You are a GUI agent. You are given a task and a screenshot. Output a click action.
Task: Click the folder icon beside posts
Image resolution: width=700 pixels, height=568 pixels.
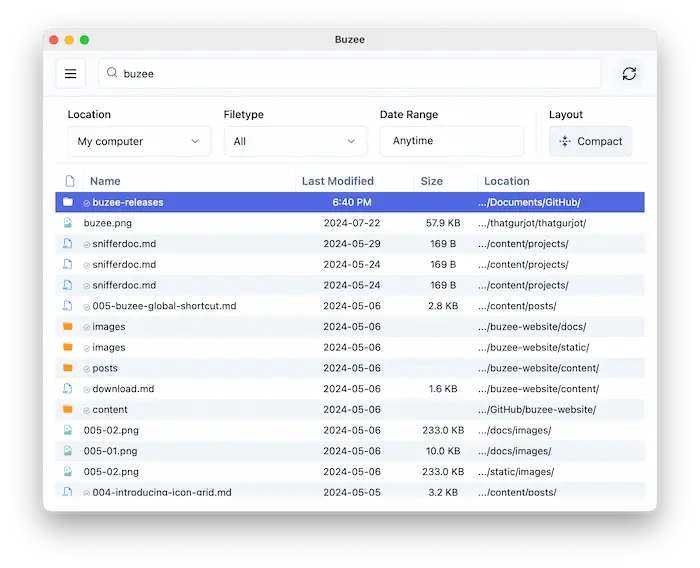click(x=68, y=368)
